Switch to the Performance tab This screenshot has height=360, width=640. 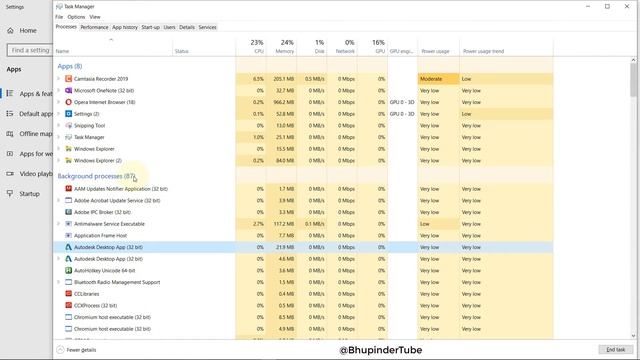pos(94,27)
